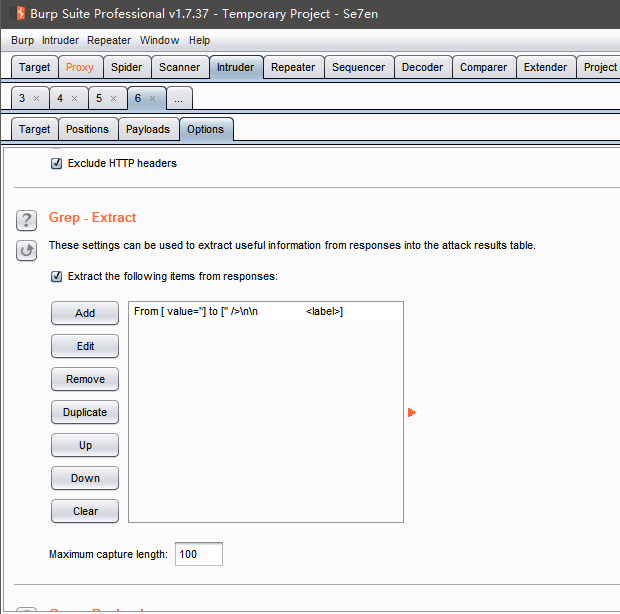Open the Window menu

[x=159, y=40]
